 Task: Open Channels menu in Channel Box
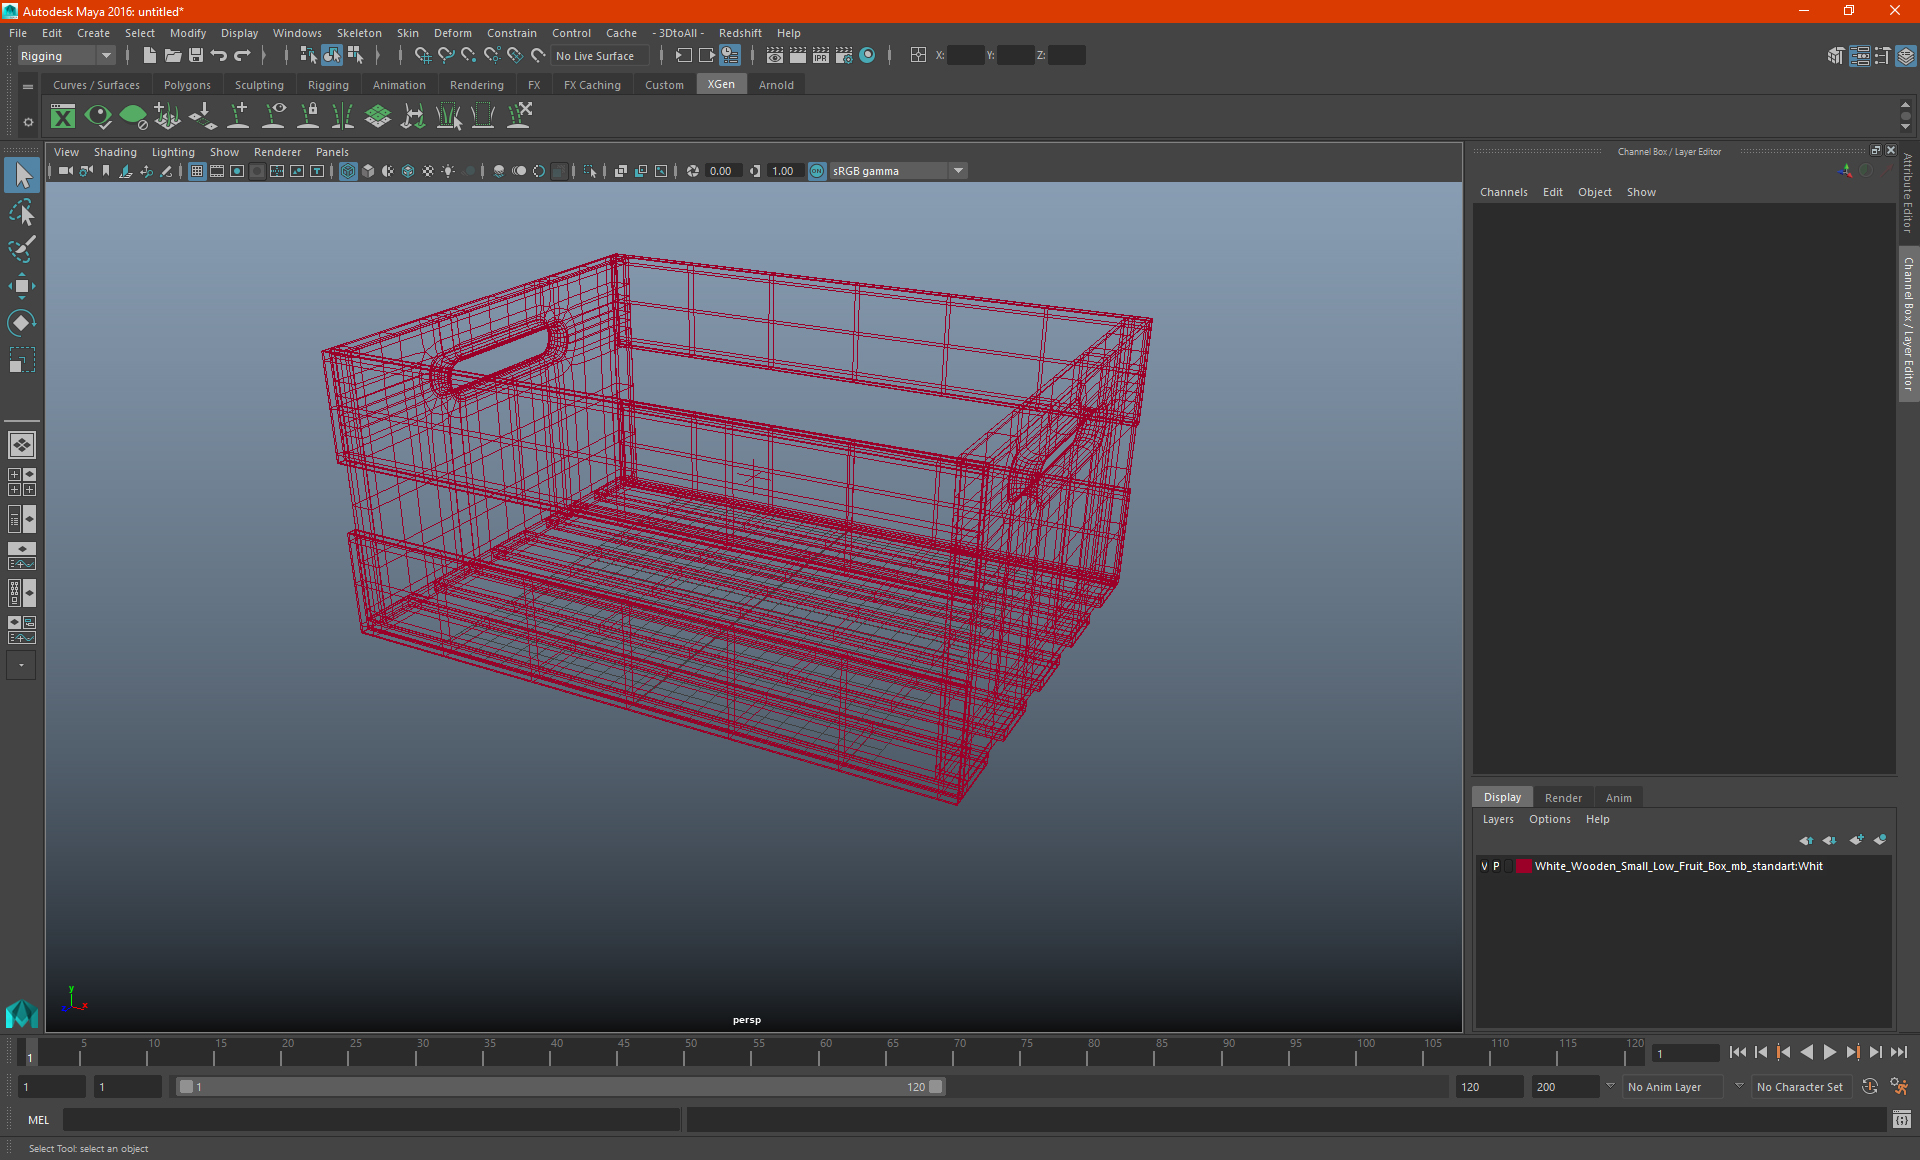click(1503, 192)
